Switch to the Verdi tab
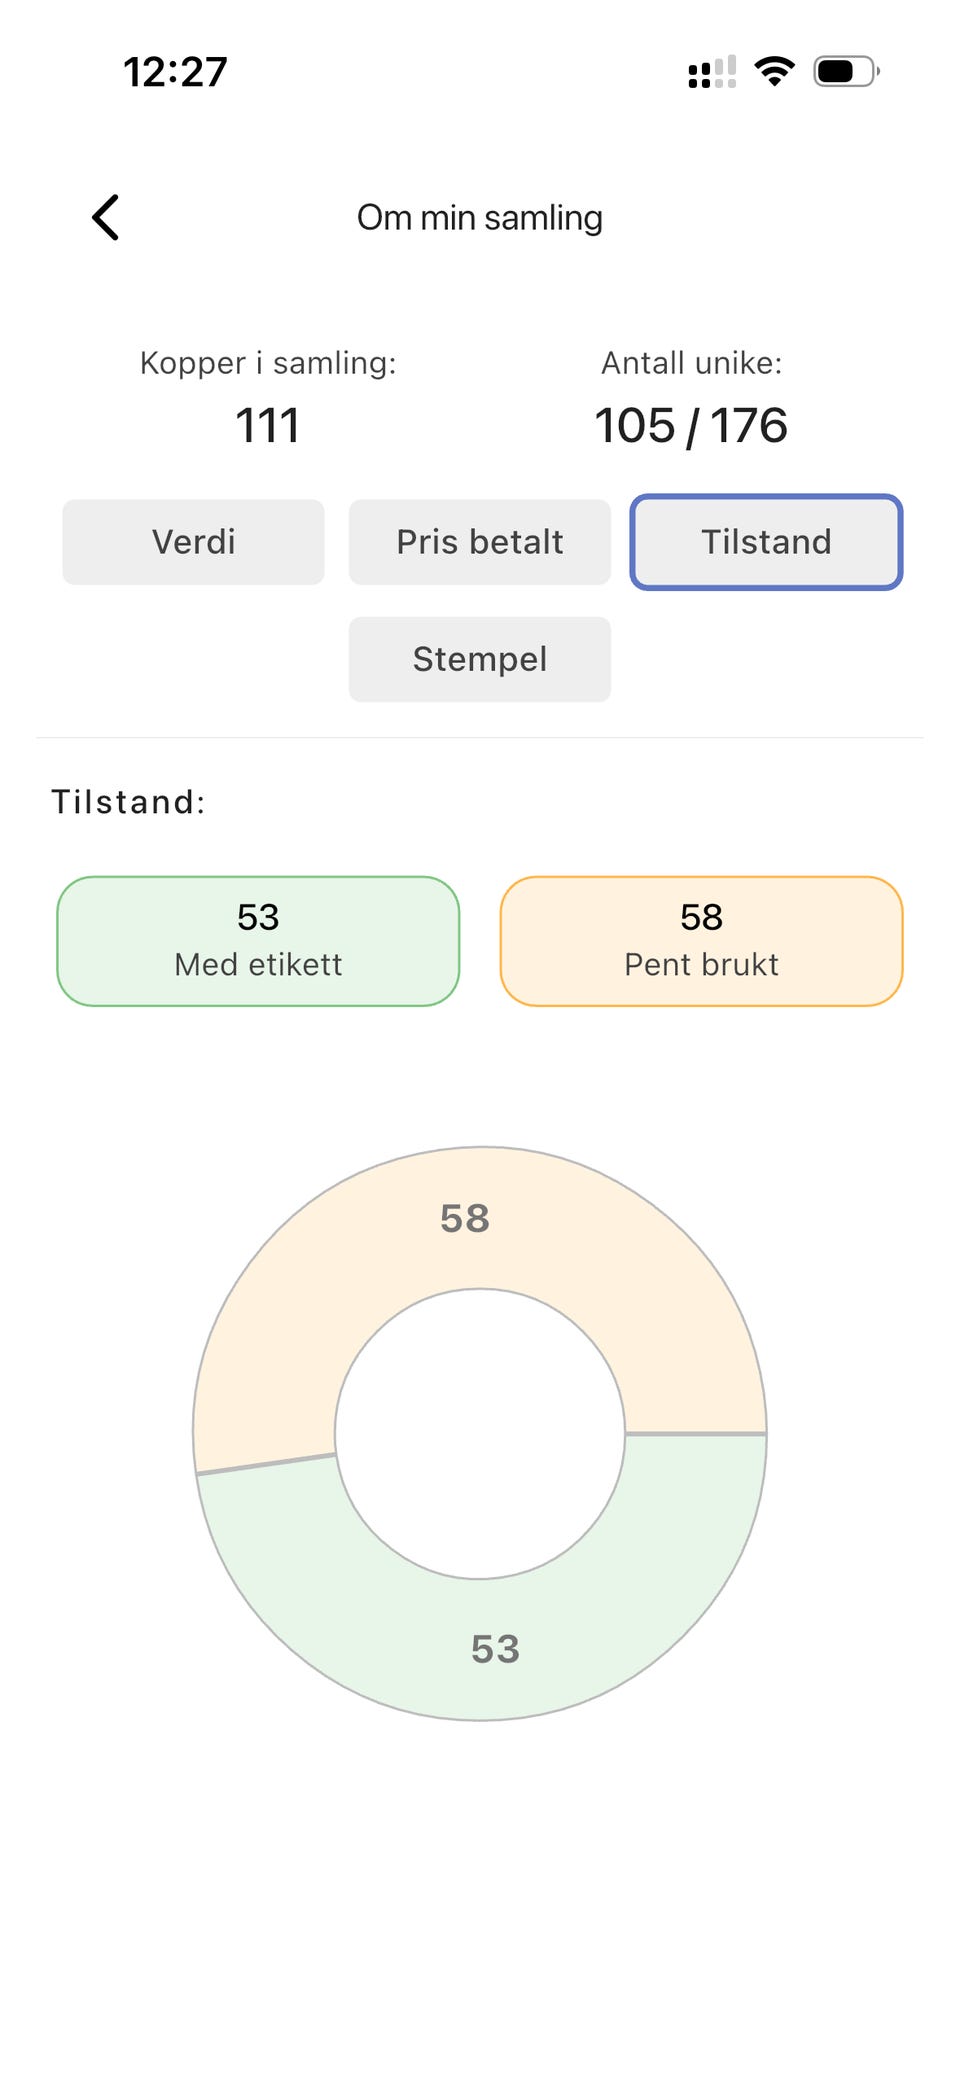 [x=193, y=542]
